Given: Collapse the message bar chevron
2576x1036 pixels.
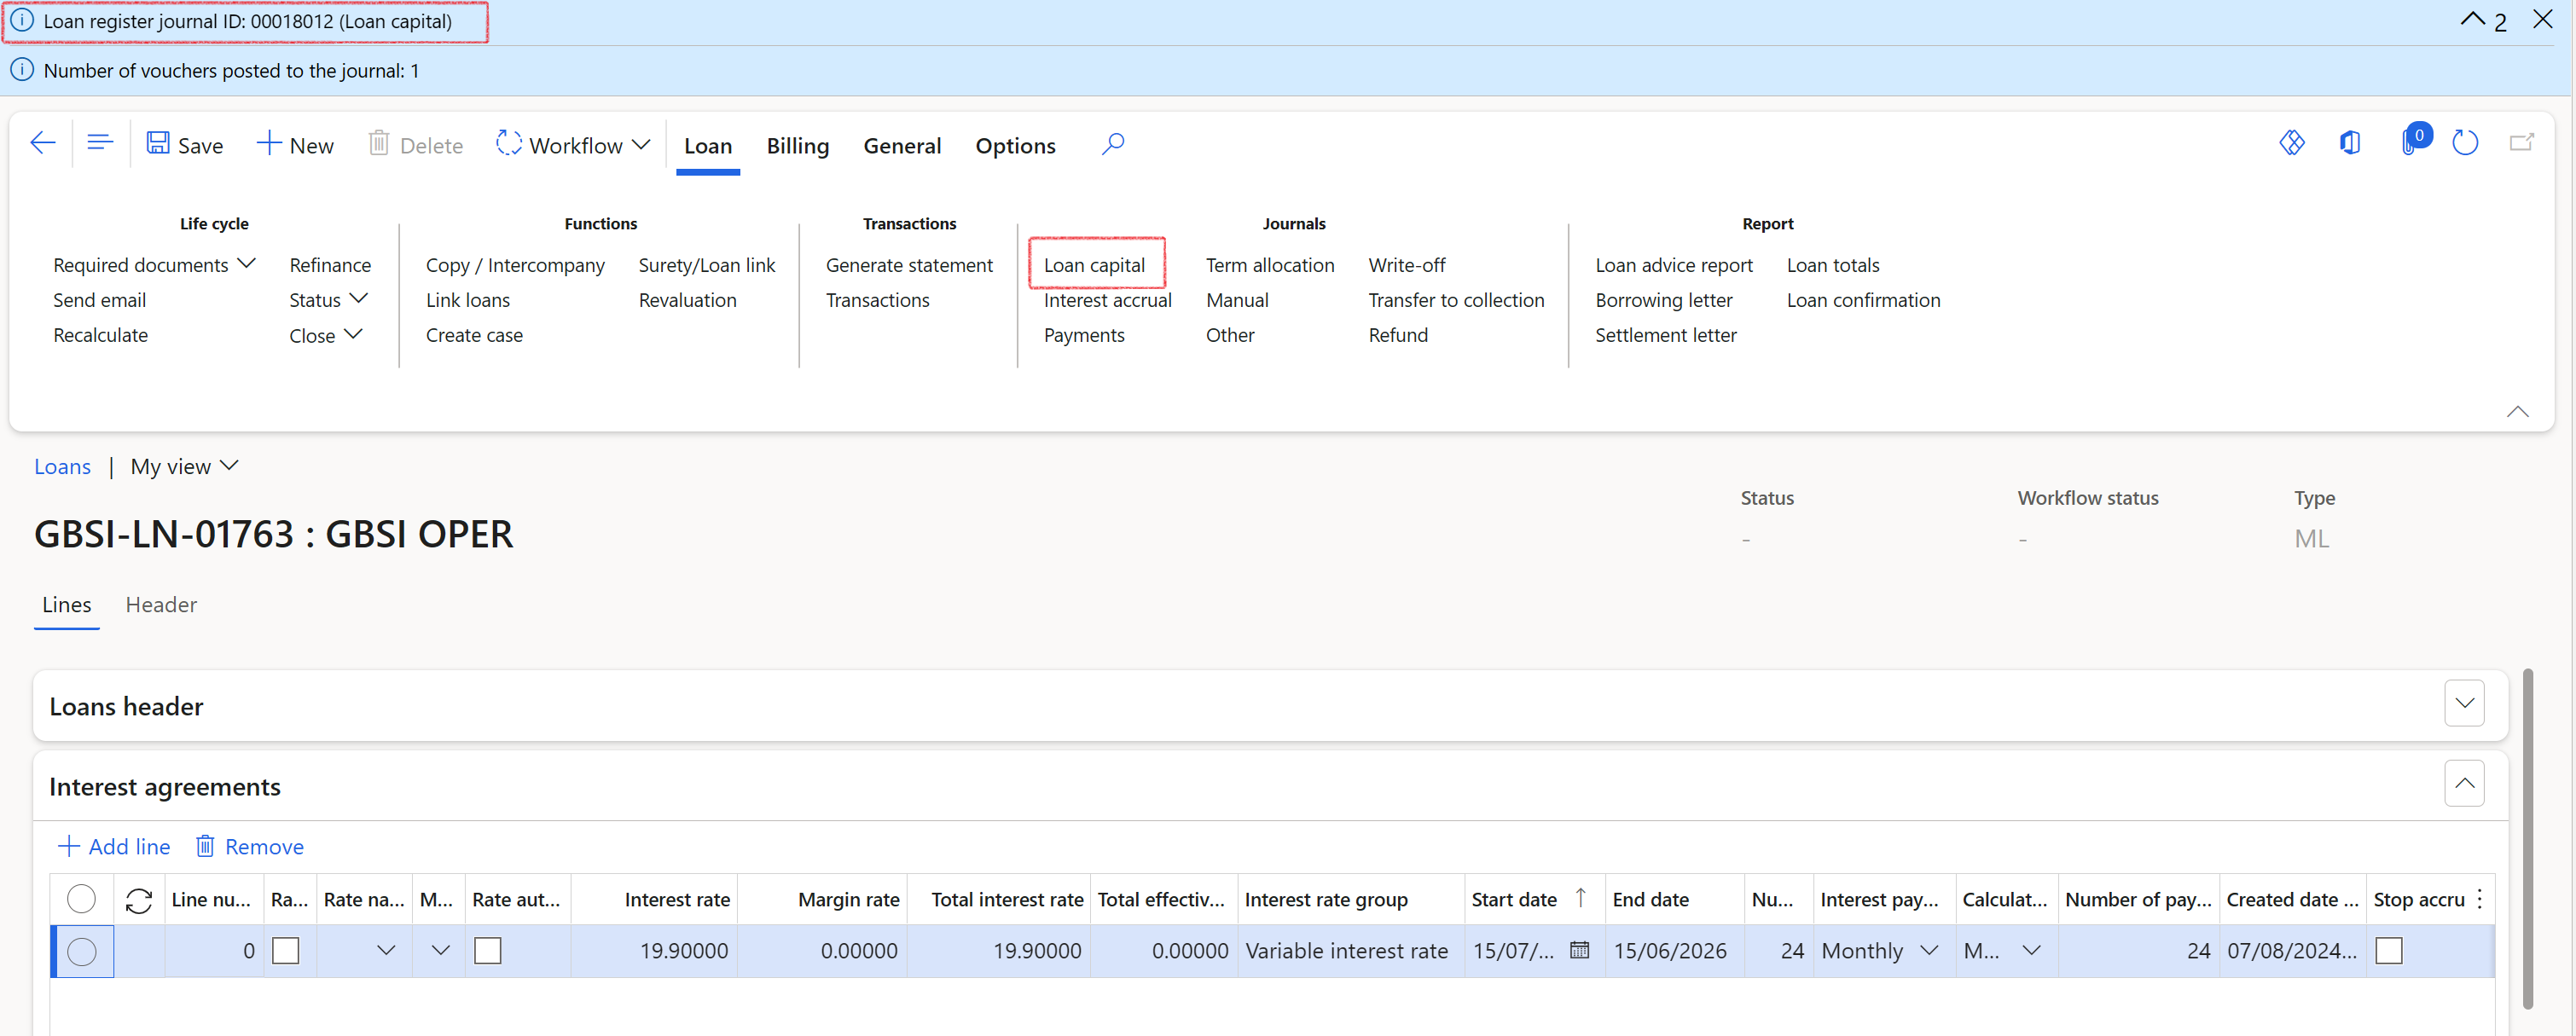Looking at the screenshot, I should 2472,19.
